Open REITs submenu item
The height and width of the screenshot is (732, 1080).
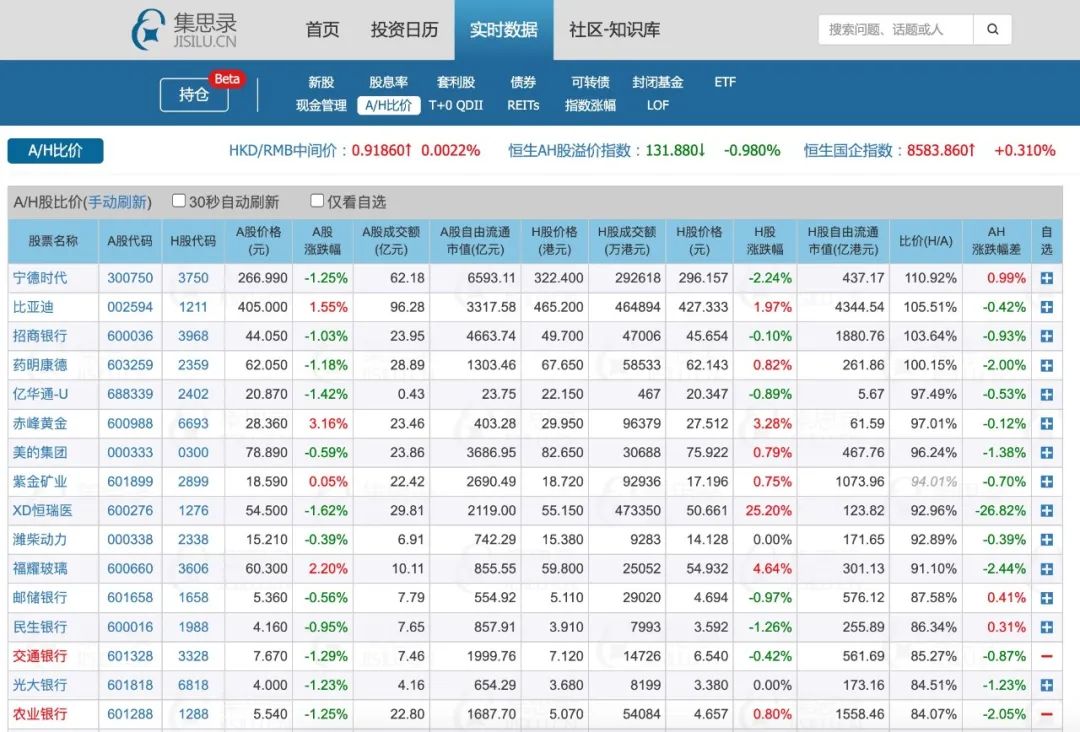tap(523, 105)
